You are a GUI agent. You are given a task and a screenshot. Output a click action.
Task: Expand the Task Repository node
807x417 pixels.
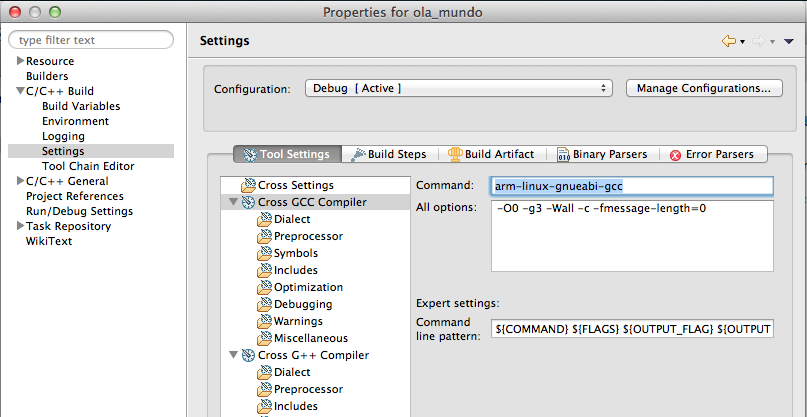[20, 225]
